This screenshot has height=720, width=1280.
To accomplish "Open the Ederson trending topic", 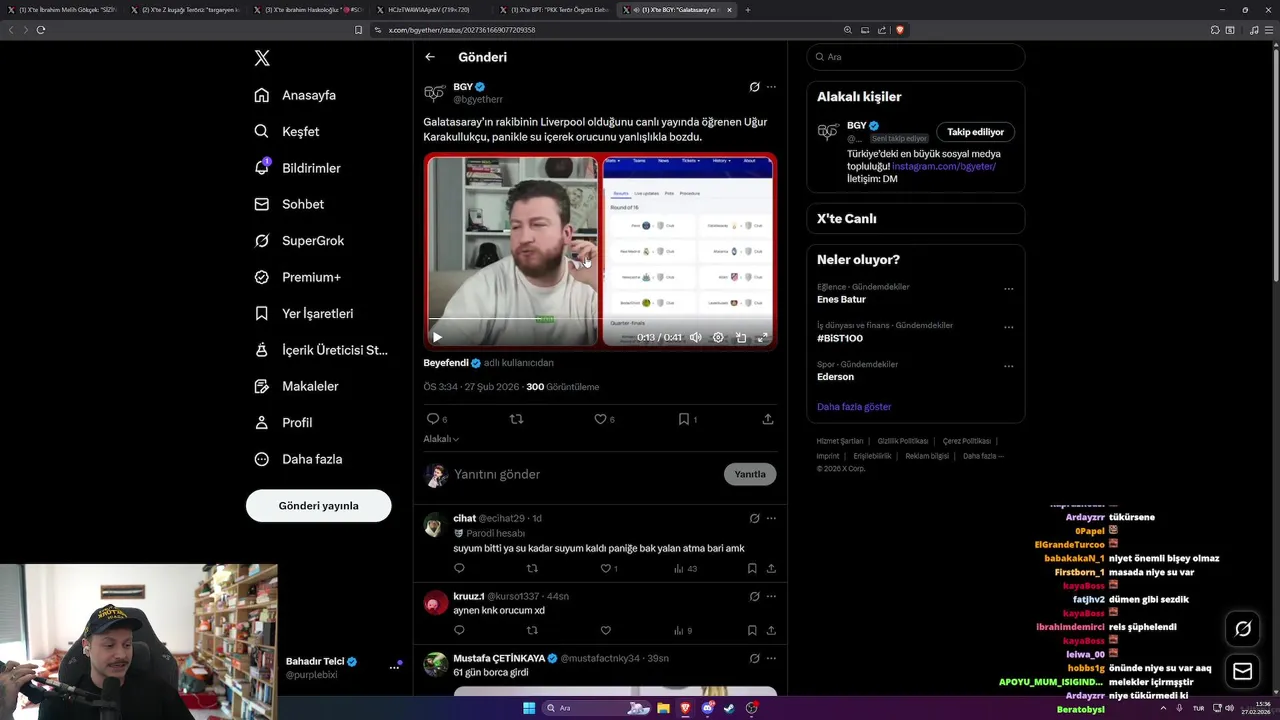I will 835,377.
